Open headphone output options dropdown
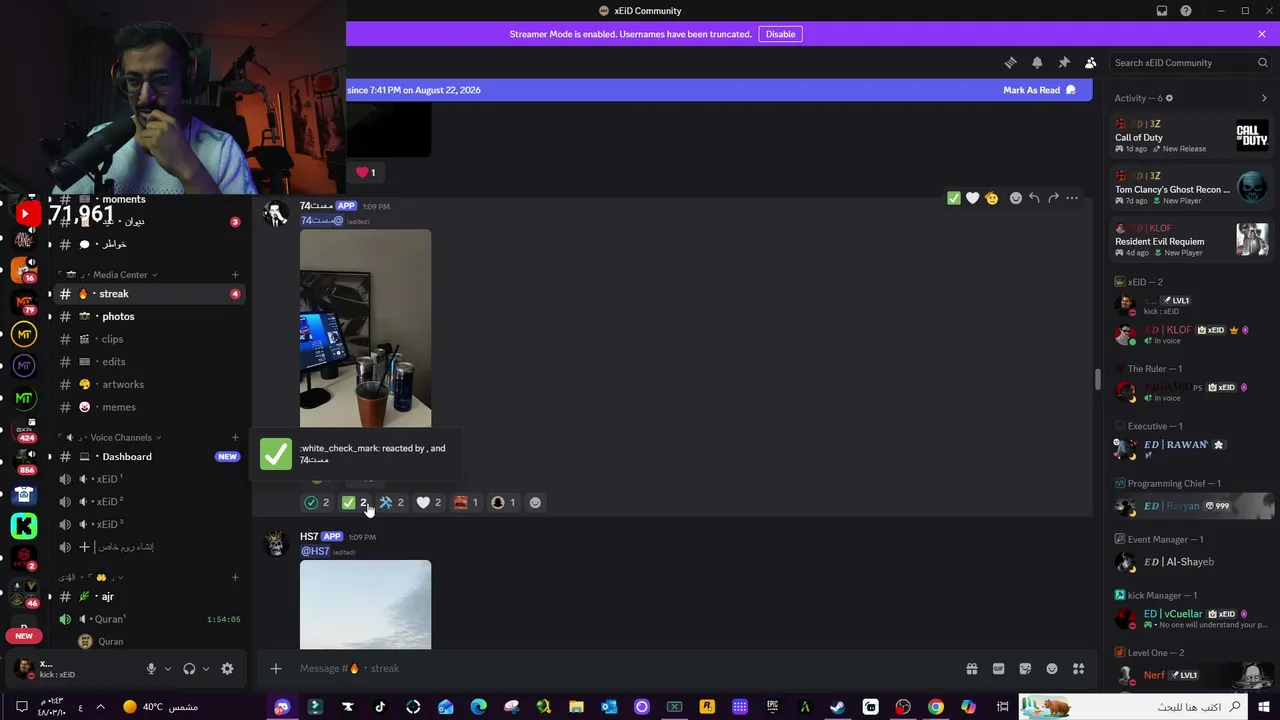Screen dimensions: 1280x720 coord(206,669)
